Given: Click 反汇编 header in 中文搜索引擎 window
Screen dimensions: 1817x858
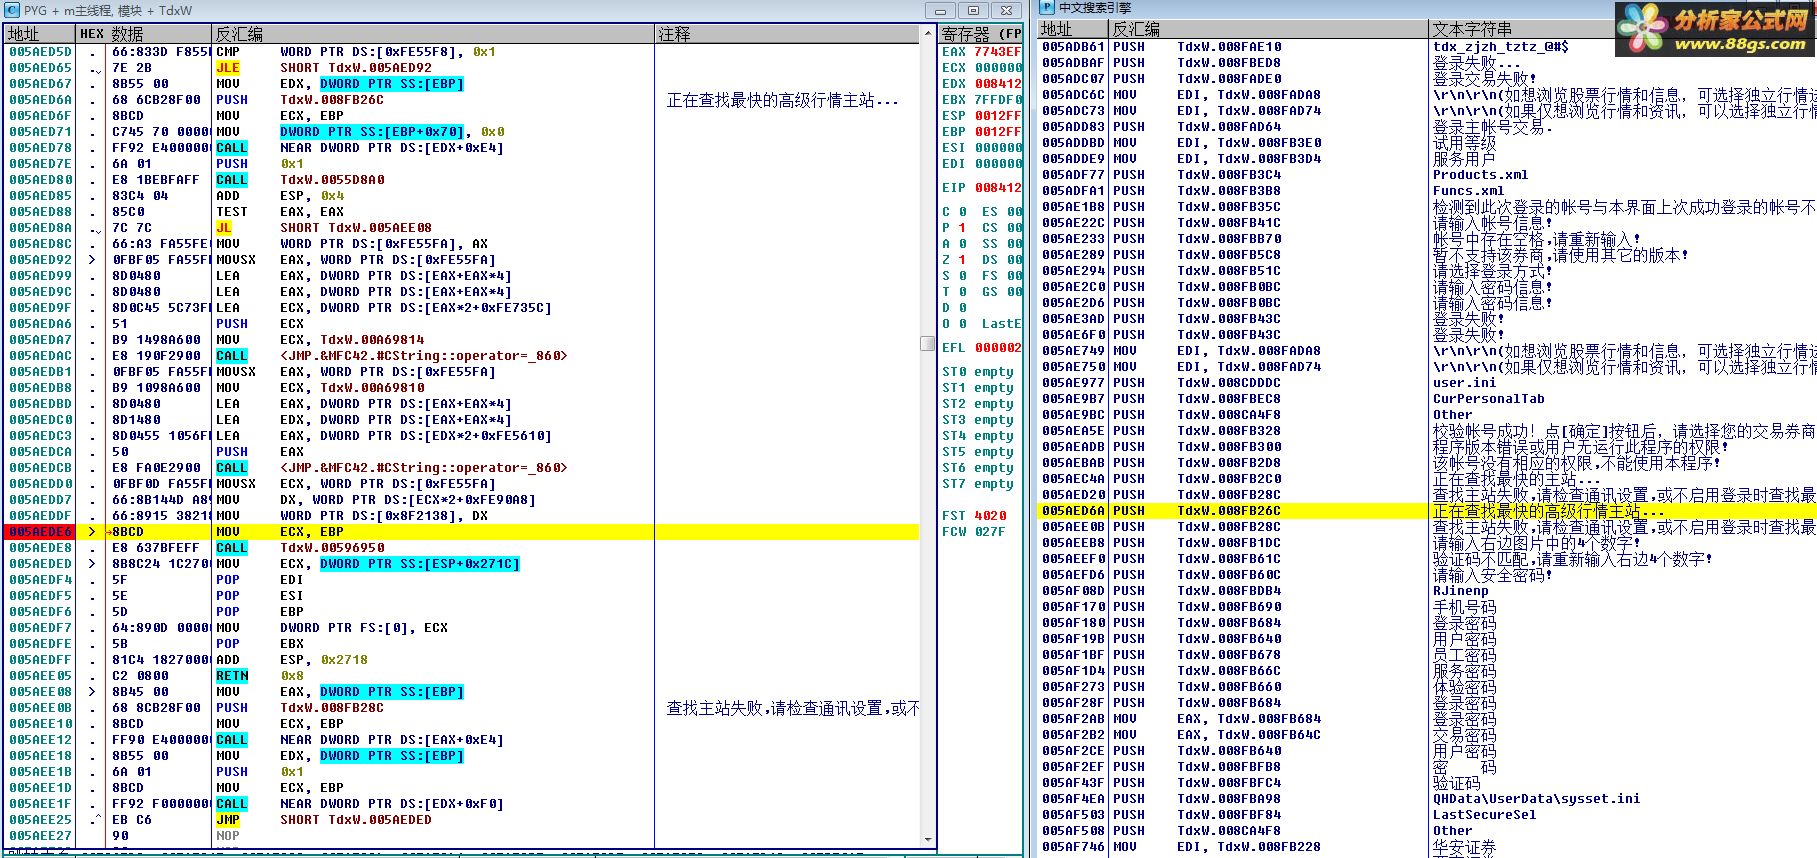Looking at the screenshot, I should click(x=1268, y=29).
